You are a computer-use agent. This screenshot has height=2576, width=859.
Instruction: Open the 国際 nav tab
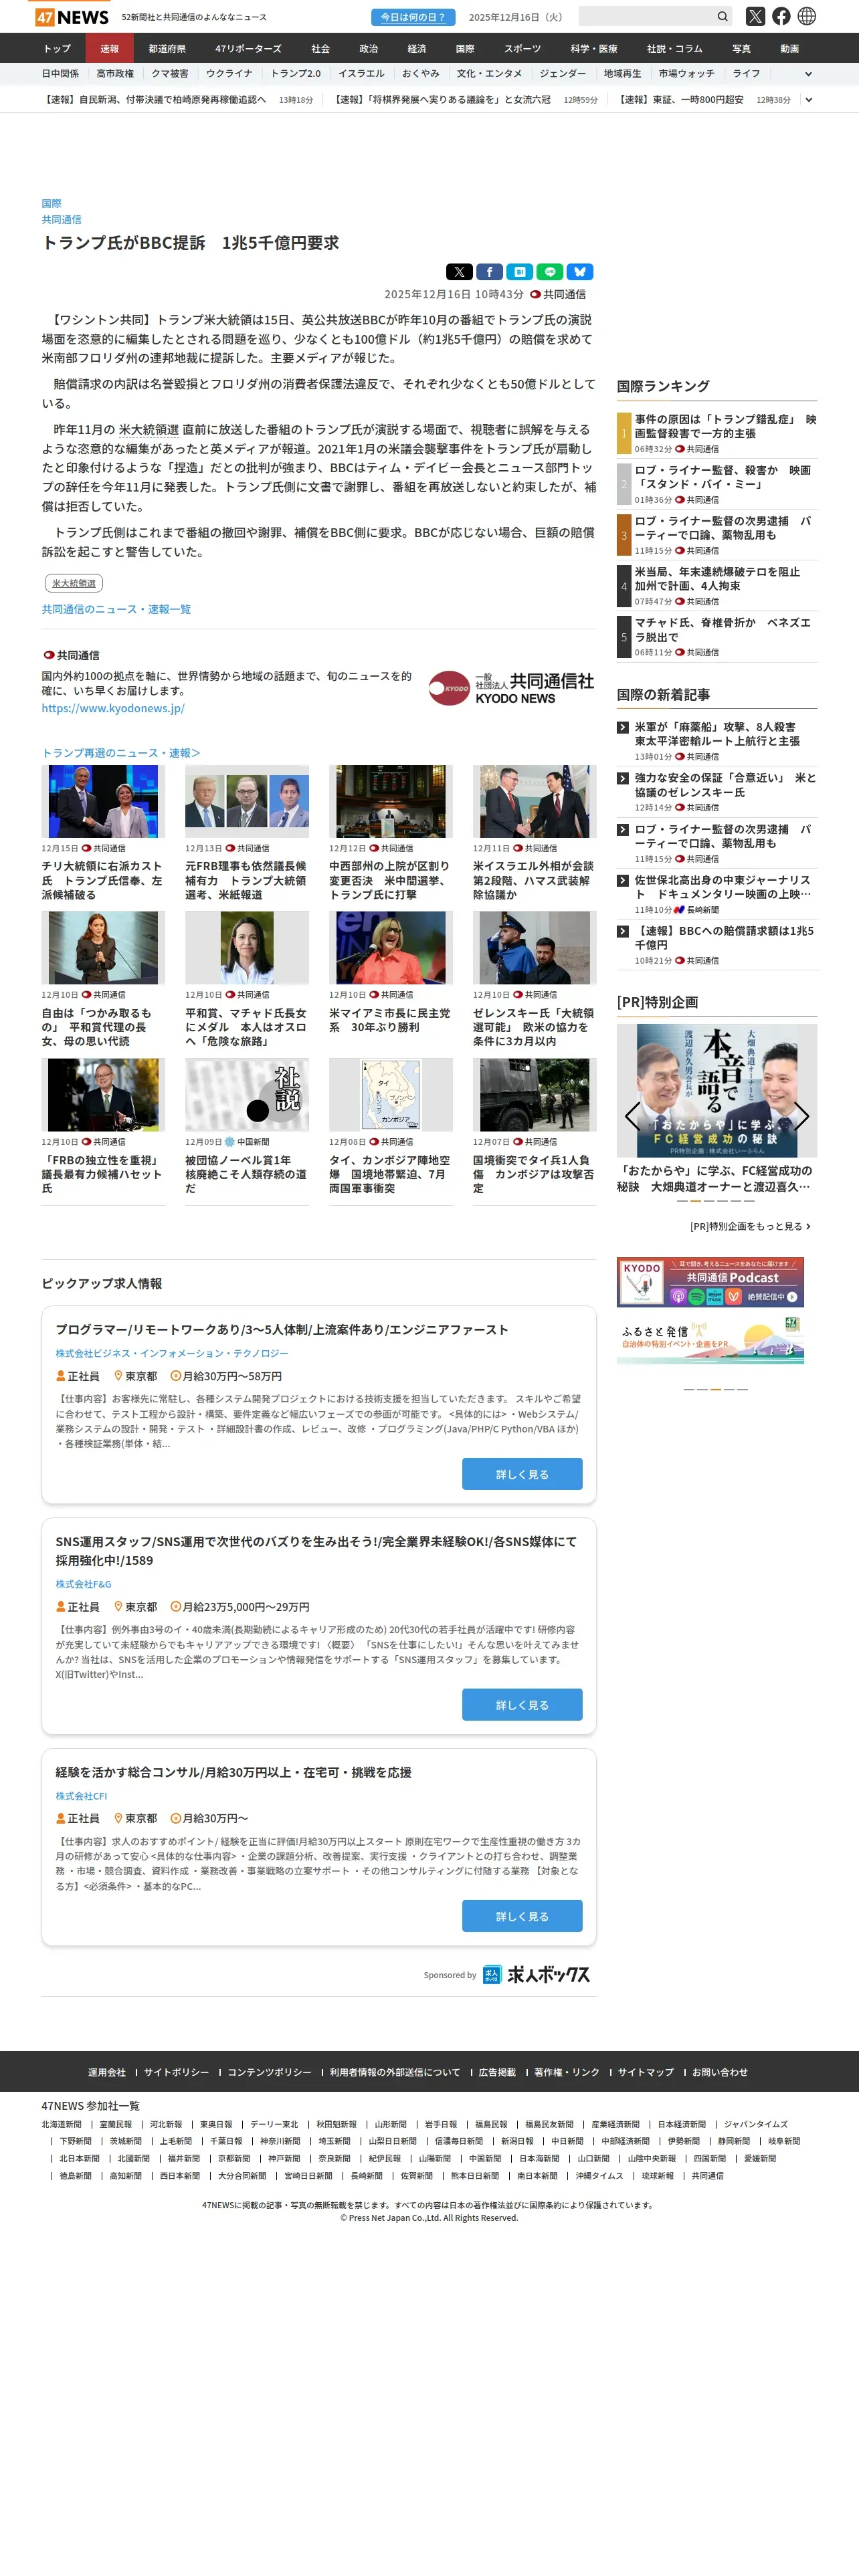[465, 48]
